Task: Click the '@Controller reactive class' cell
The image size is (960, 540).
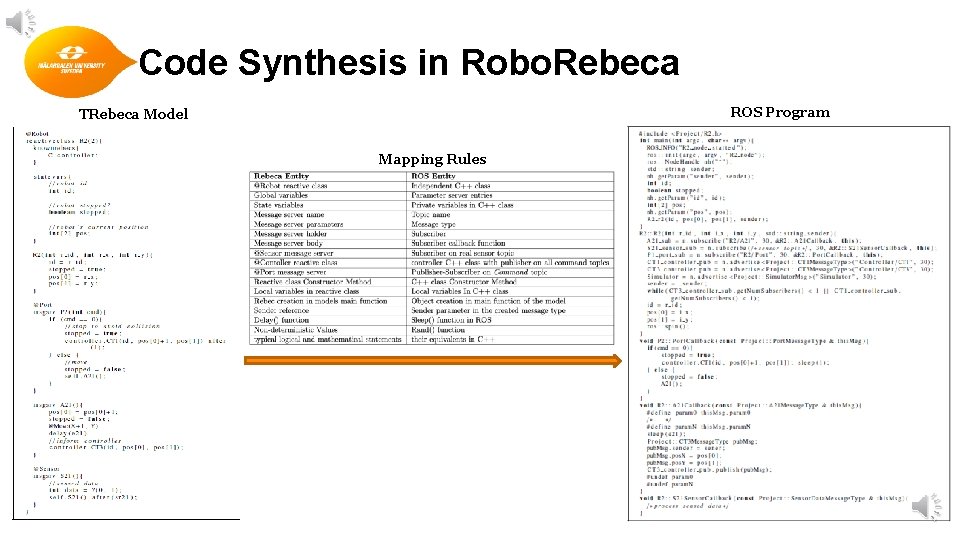Action: point(328,263)
